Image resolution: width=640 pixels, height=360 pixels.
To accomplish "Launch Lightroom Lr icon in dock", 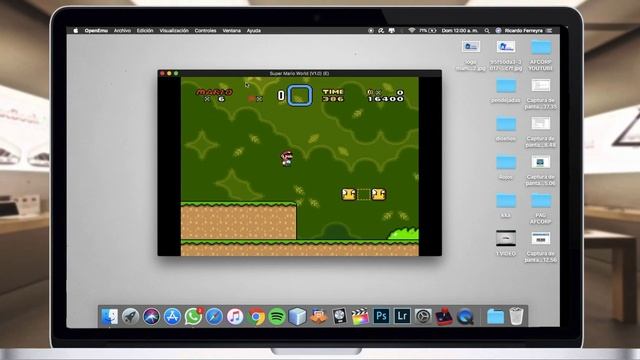I will point(402,316).
